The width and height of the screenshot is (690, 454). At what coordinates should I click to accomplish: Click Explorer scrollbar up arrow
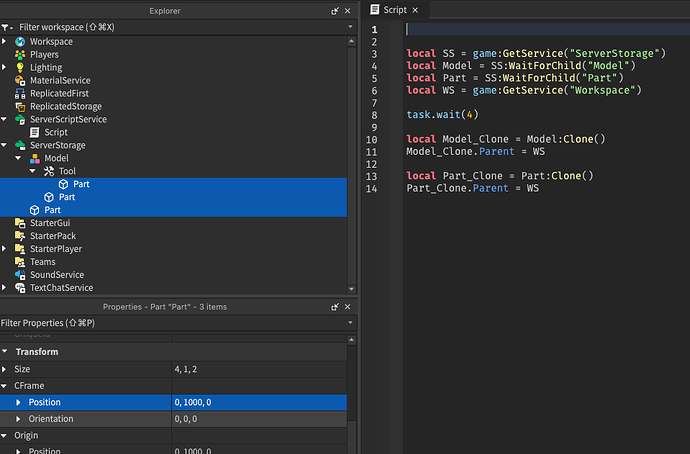pyautogui.click(x=351, y=41)
